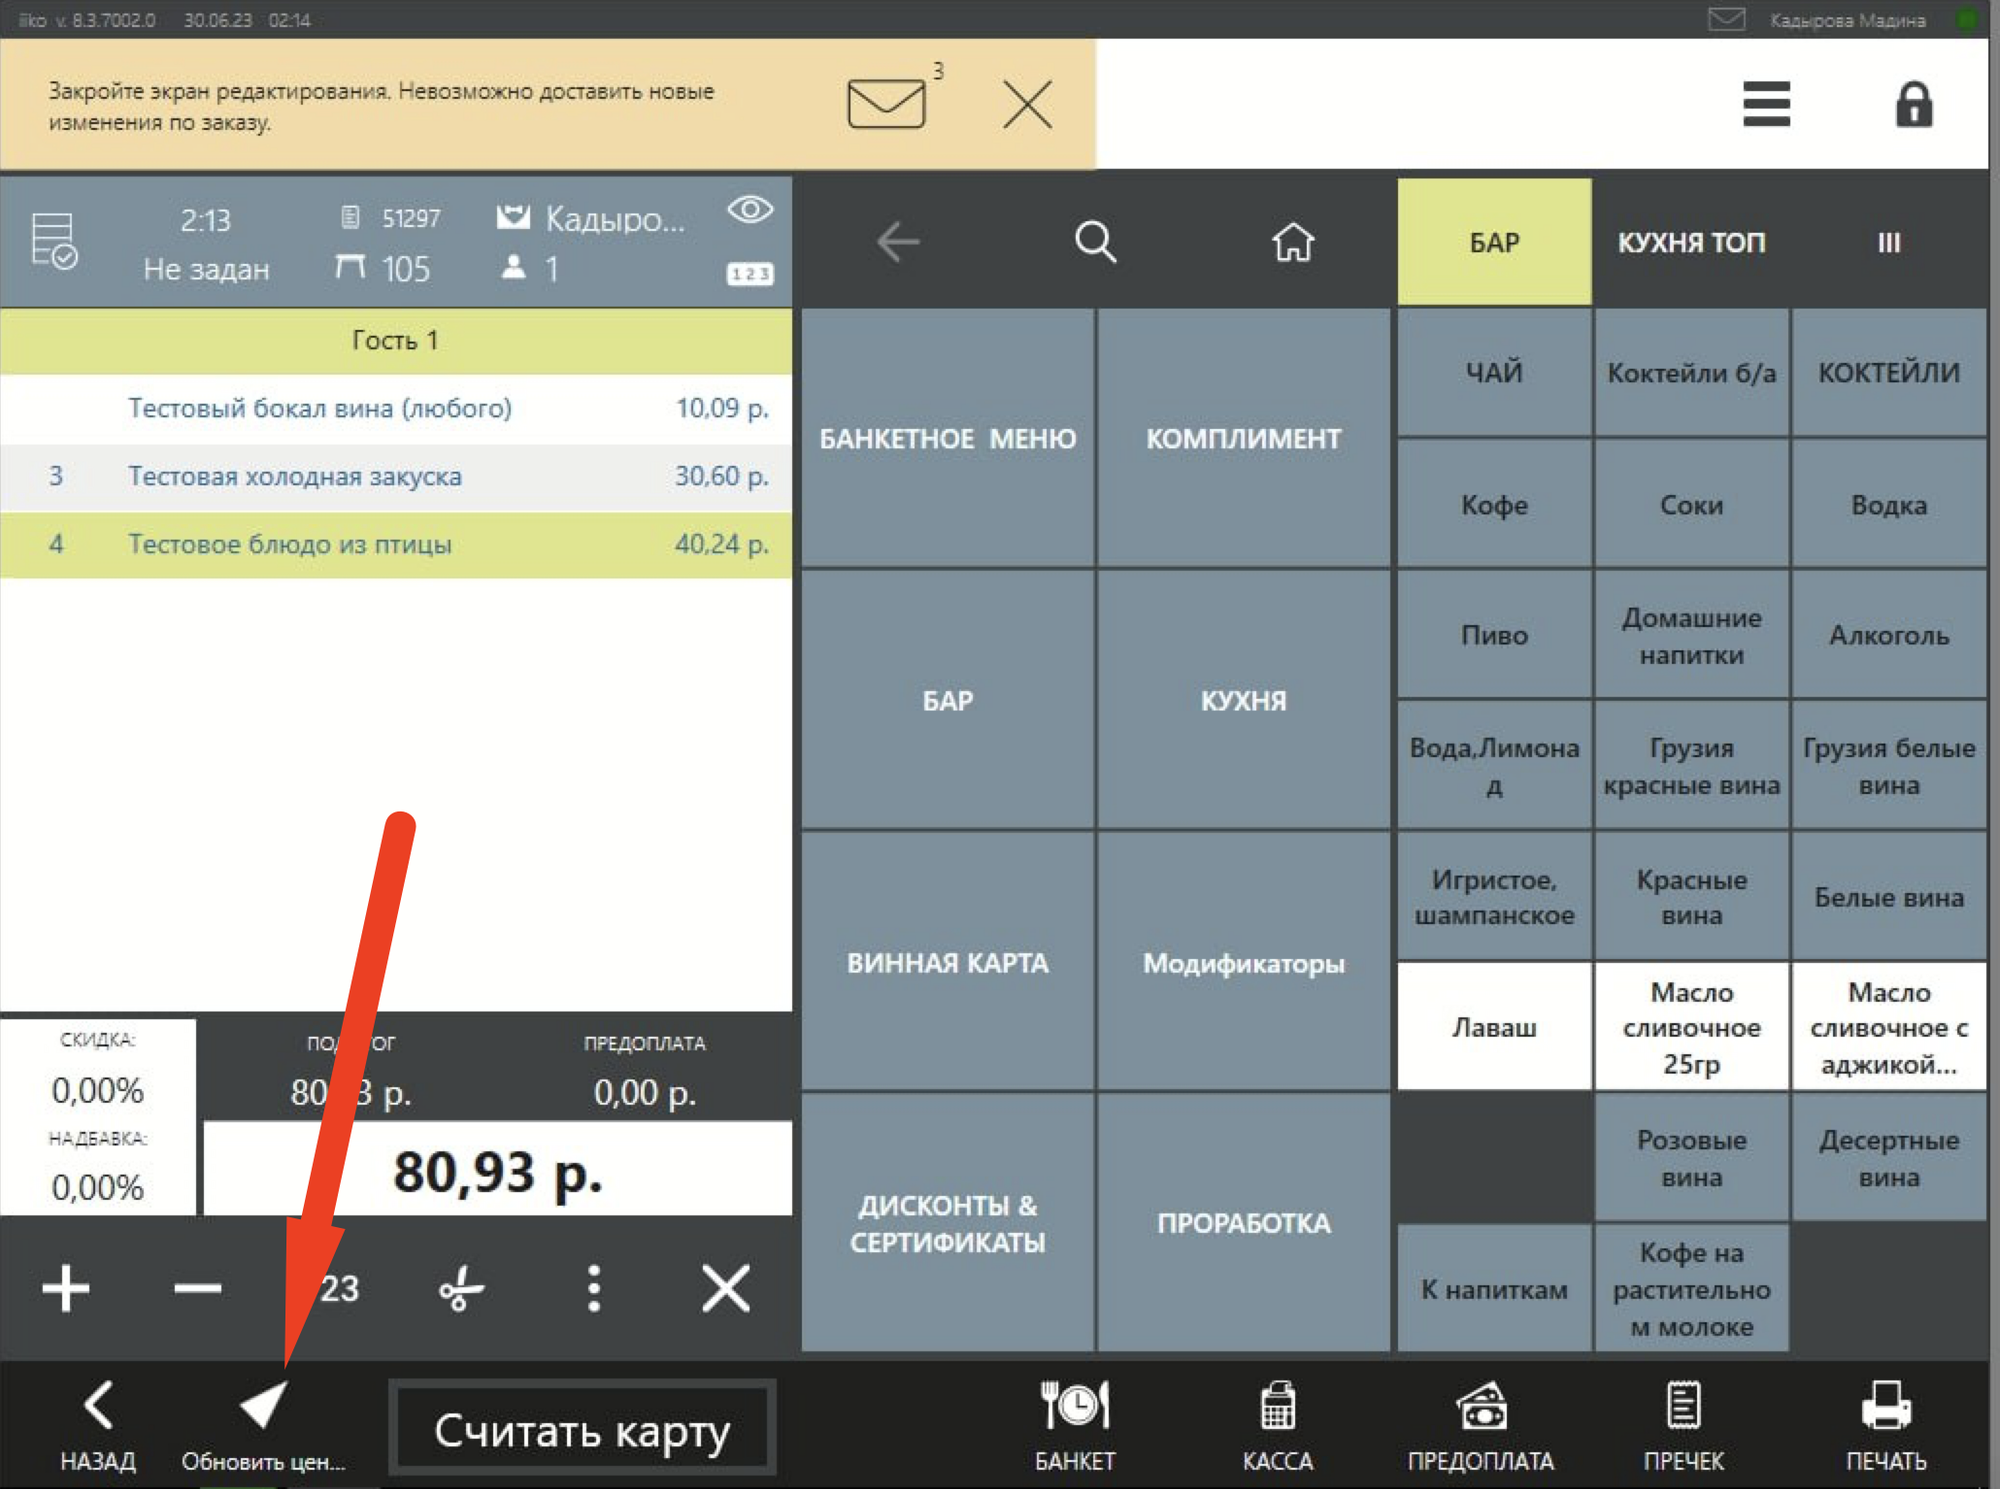Screen dimensions: 2000x1489
Task: Open the magnifier search icon in menu
Action: point(1095,242)
